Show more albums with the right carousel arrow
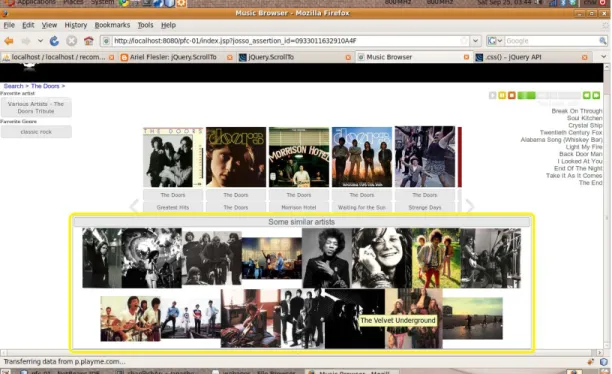612x374 pixels. pos(470,206)
